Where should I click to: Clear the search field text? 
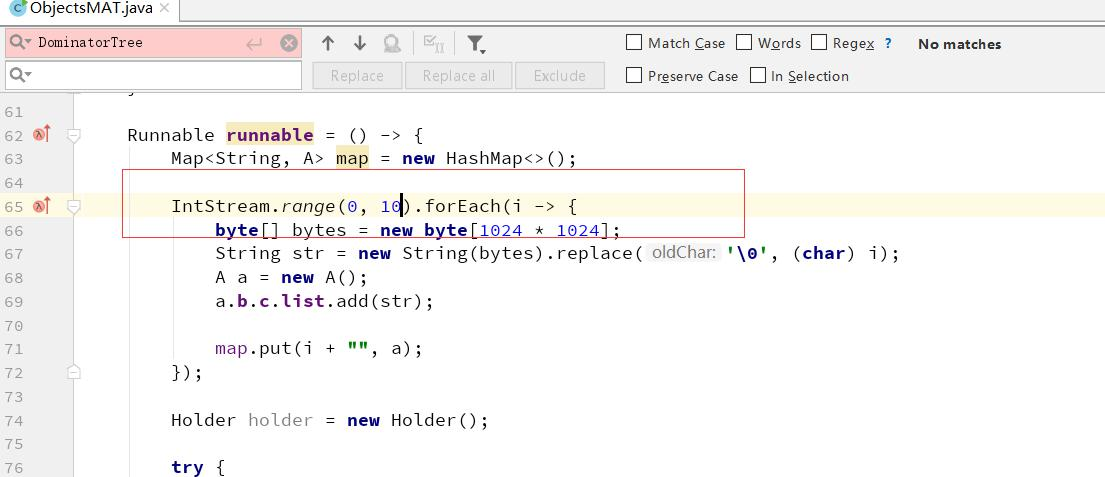click(289, 44)
